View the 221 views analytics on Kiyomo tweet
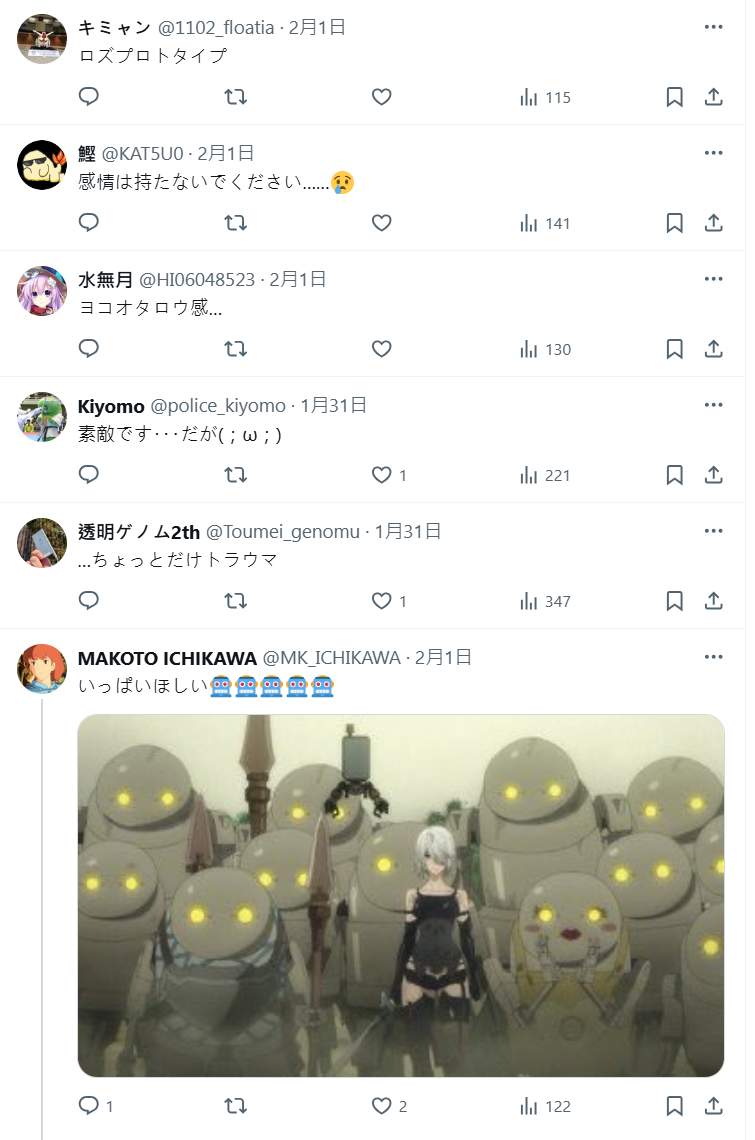Screen dimensions: 755x1140 click(545, 475)
